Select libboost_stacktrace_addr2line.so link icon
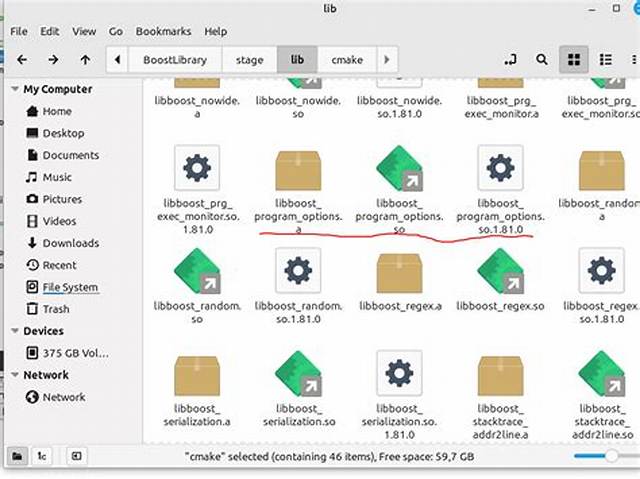Image resolution: width=640 pixels, height=479 pixels. point(602,374)
